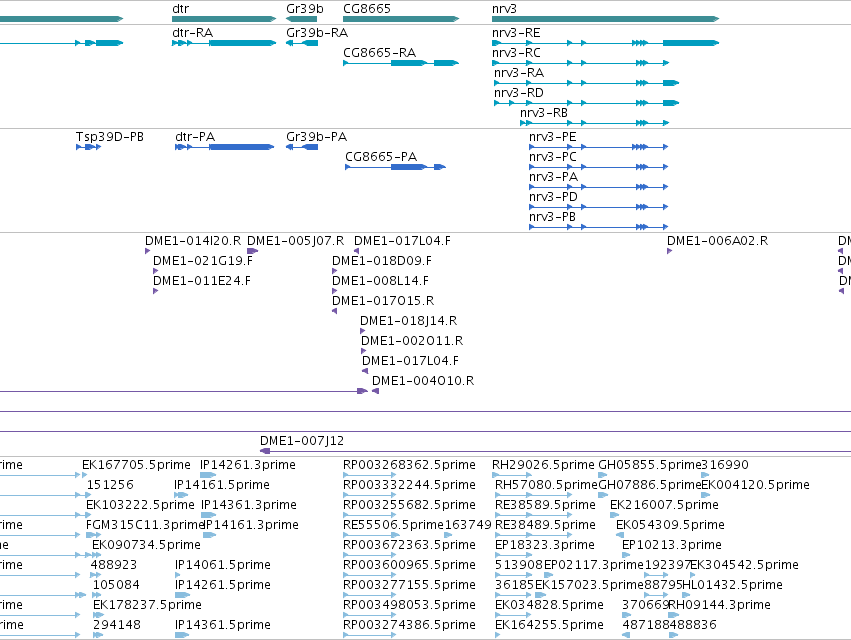Select the nrv3-RD transcript label
This screenshot has width=851, height=640.
[519, 93]
